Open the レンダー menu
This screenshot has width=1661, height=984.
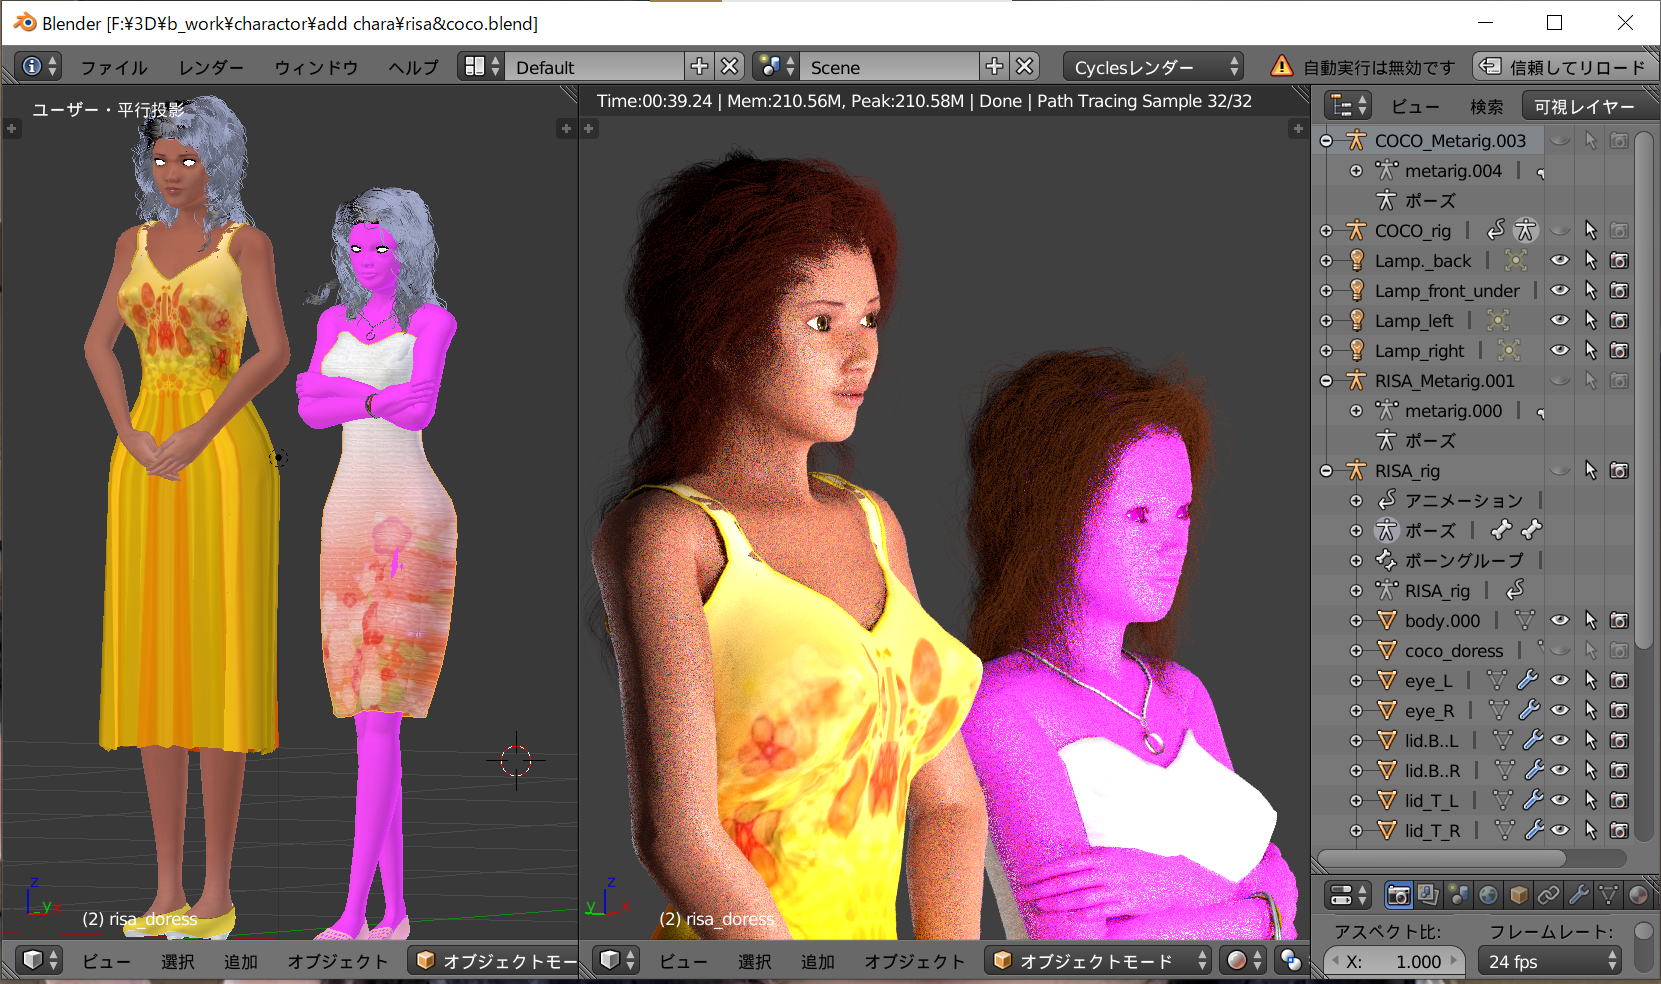click(211, 67)
